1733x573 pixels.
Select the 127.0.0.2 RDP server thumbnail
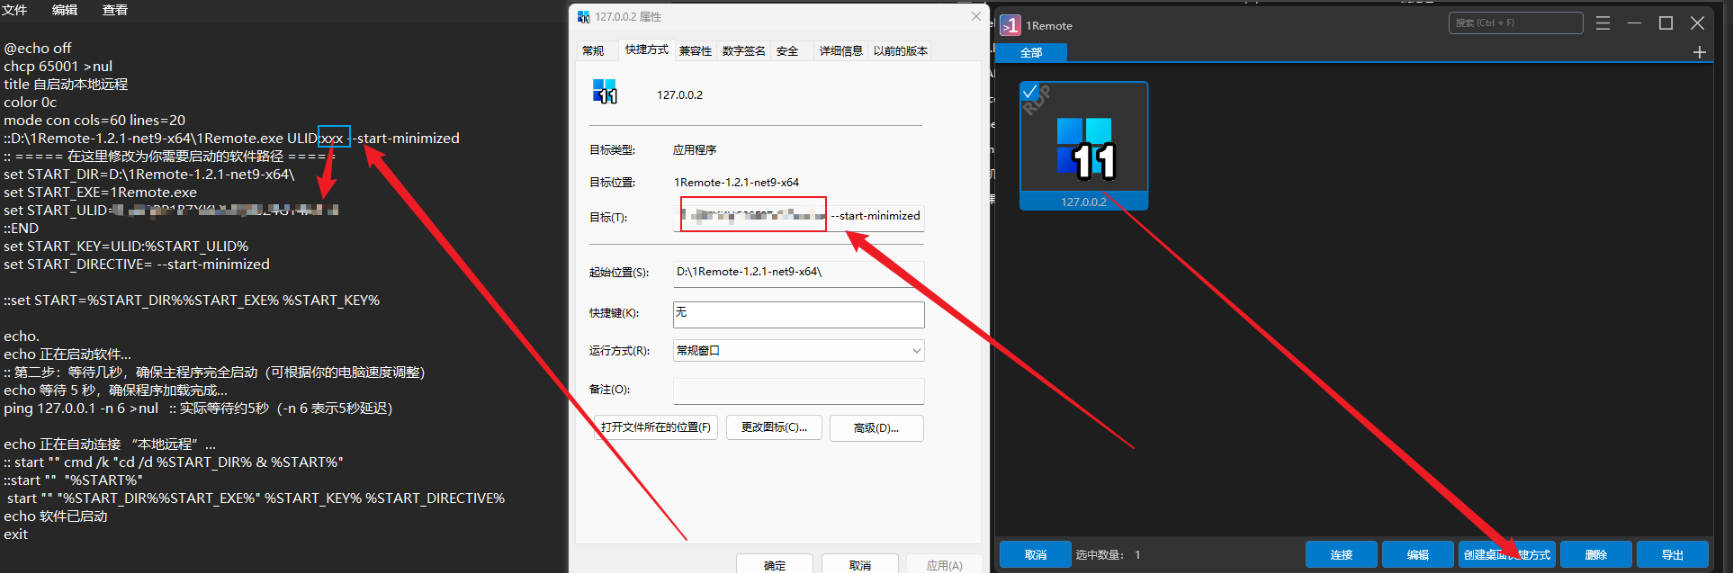coord(1084,146)
